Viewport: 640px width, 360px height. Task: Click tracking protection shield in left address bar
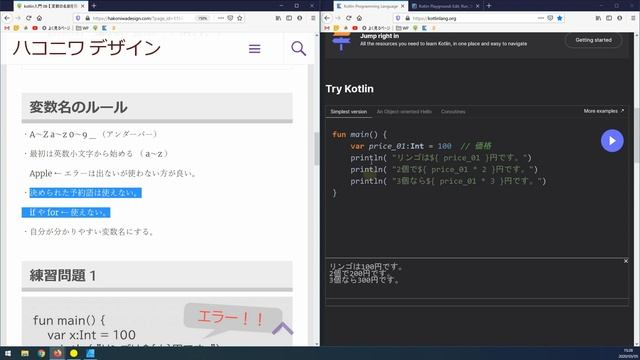pyautogui.click(x=78, y=18)
